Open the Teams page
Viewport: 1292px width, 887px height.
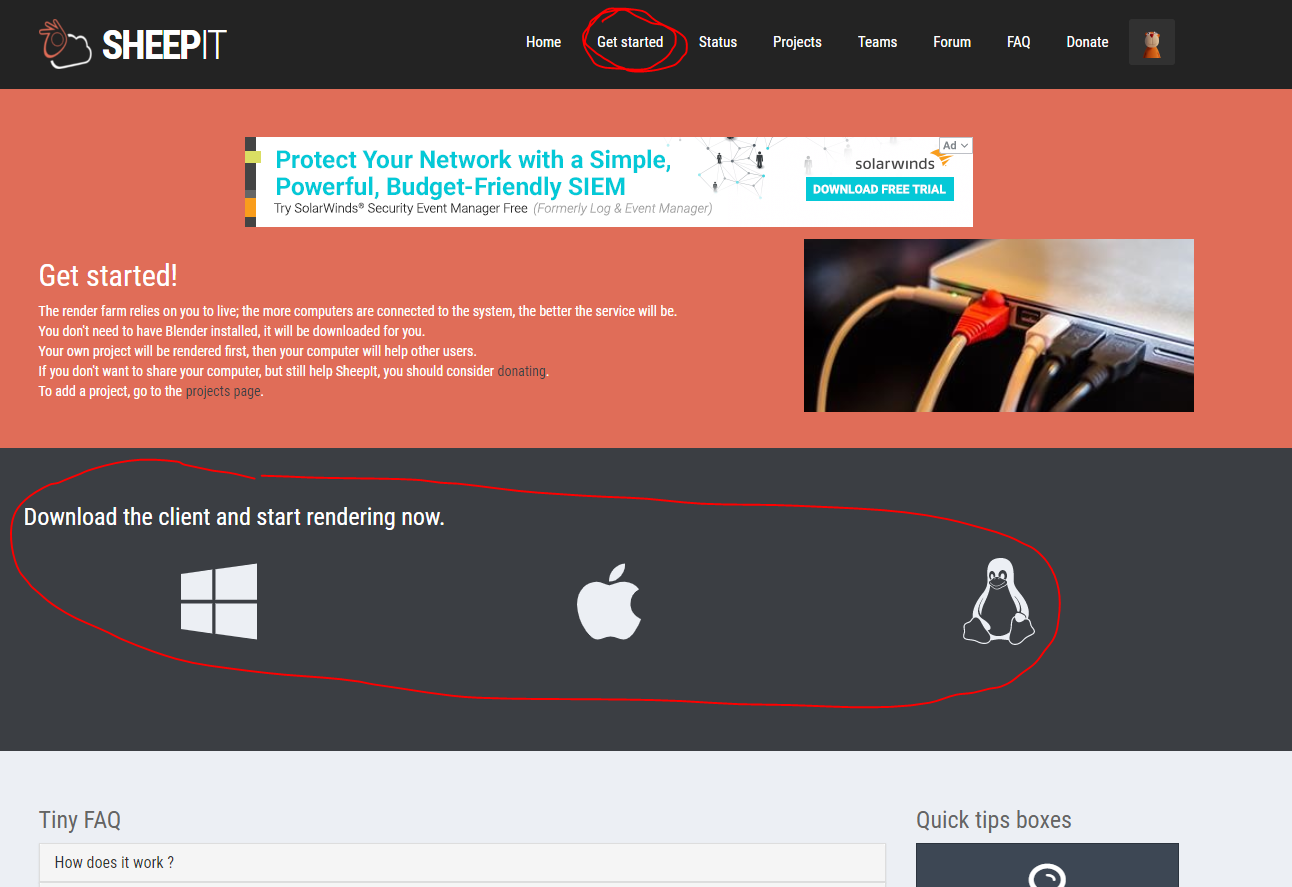pyautogui.click(x=877, y=42)
